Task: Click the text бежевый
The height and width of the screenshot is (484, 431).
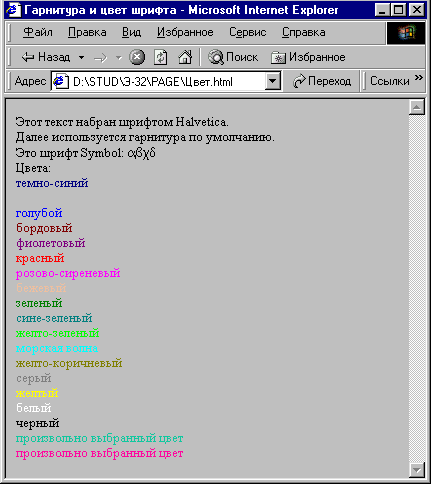Action: click(x=41, y=288)
